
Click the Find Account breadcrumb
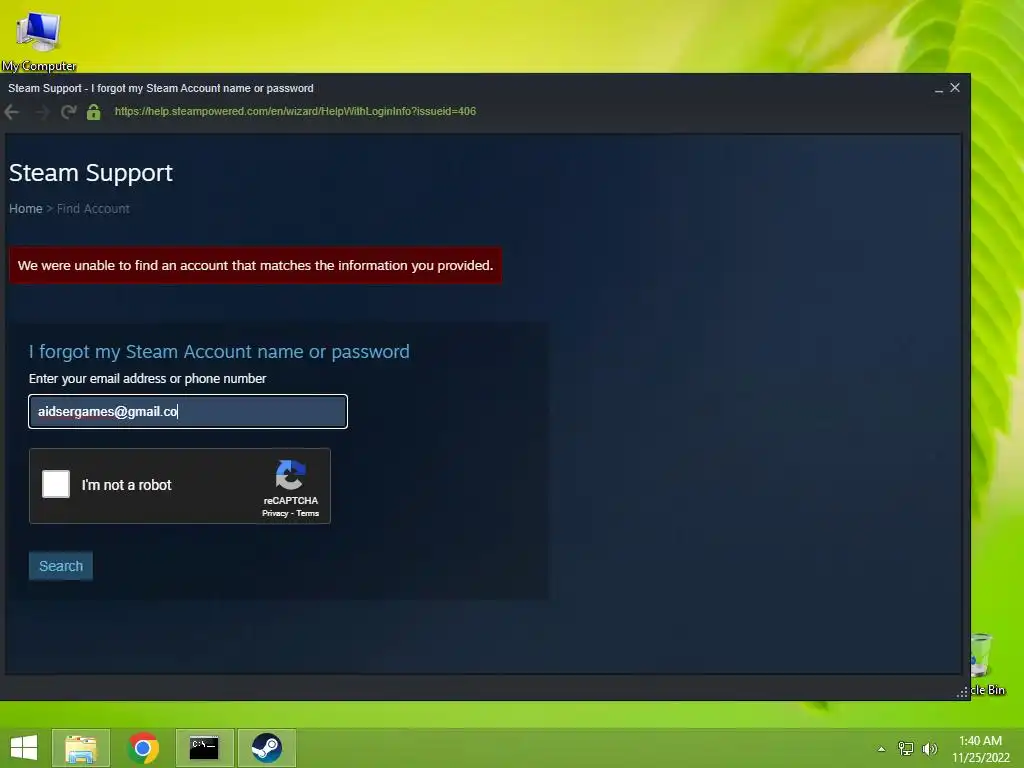[x=93, y=208]
